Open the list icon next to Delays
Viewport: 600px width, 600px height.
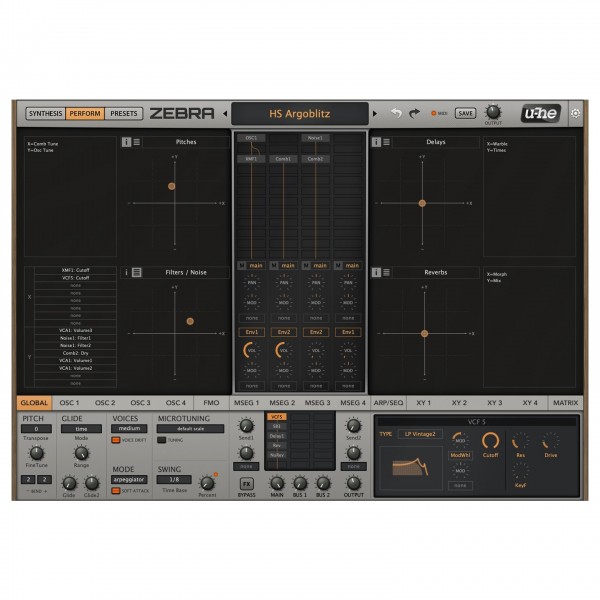(386, 142)
